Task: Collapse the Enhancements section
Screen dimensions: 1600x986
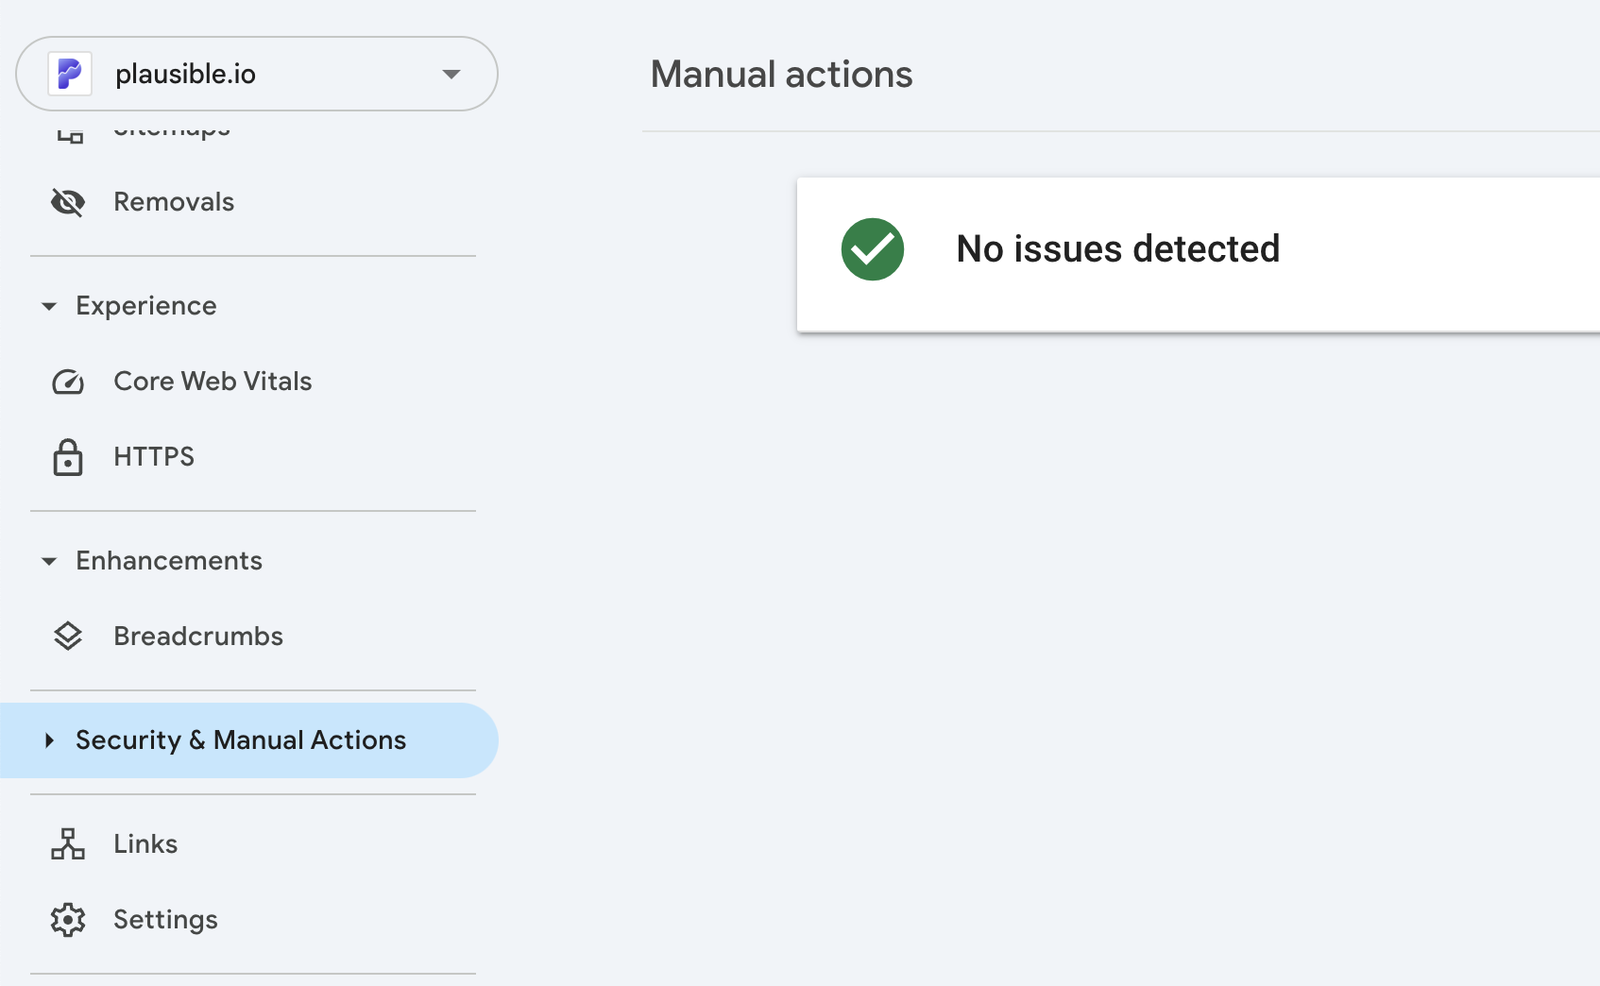Action: point(50,561)
